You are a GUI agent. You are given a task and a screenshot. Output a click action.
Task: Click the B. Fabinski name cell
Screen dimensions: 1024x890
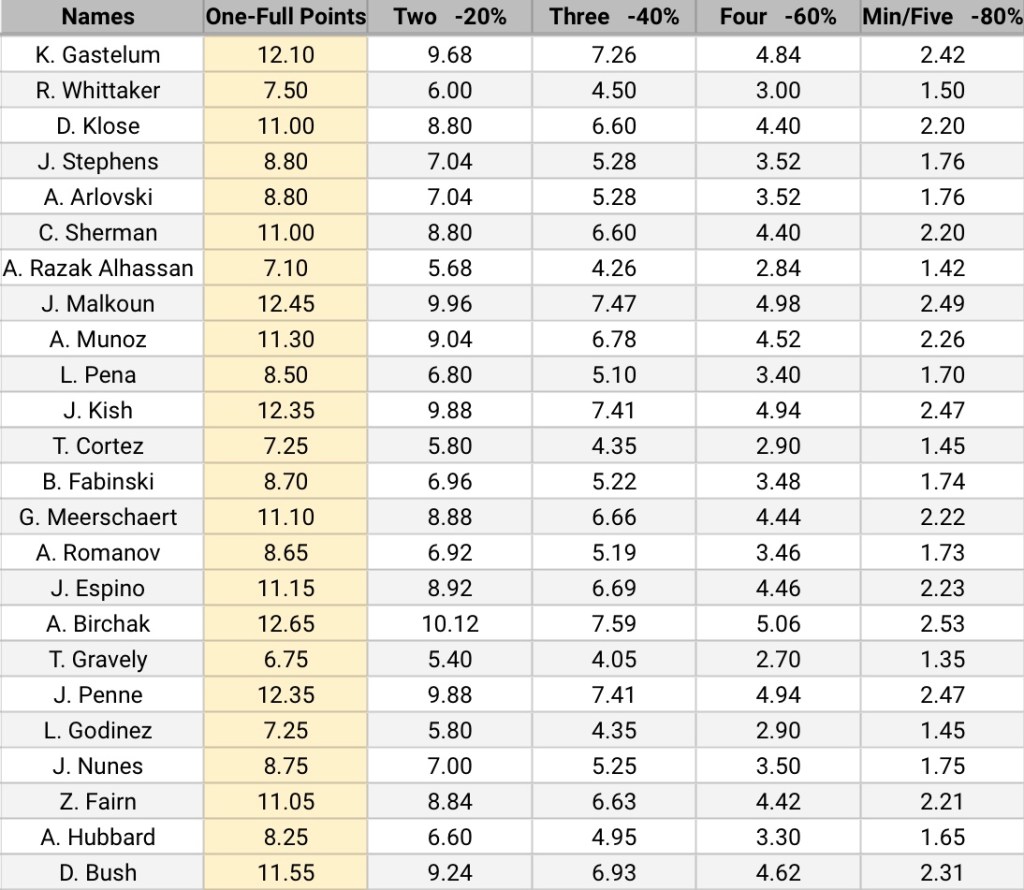(x=97, y=482)
